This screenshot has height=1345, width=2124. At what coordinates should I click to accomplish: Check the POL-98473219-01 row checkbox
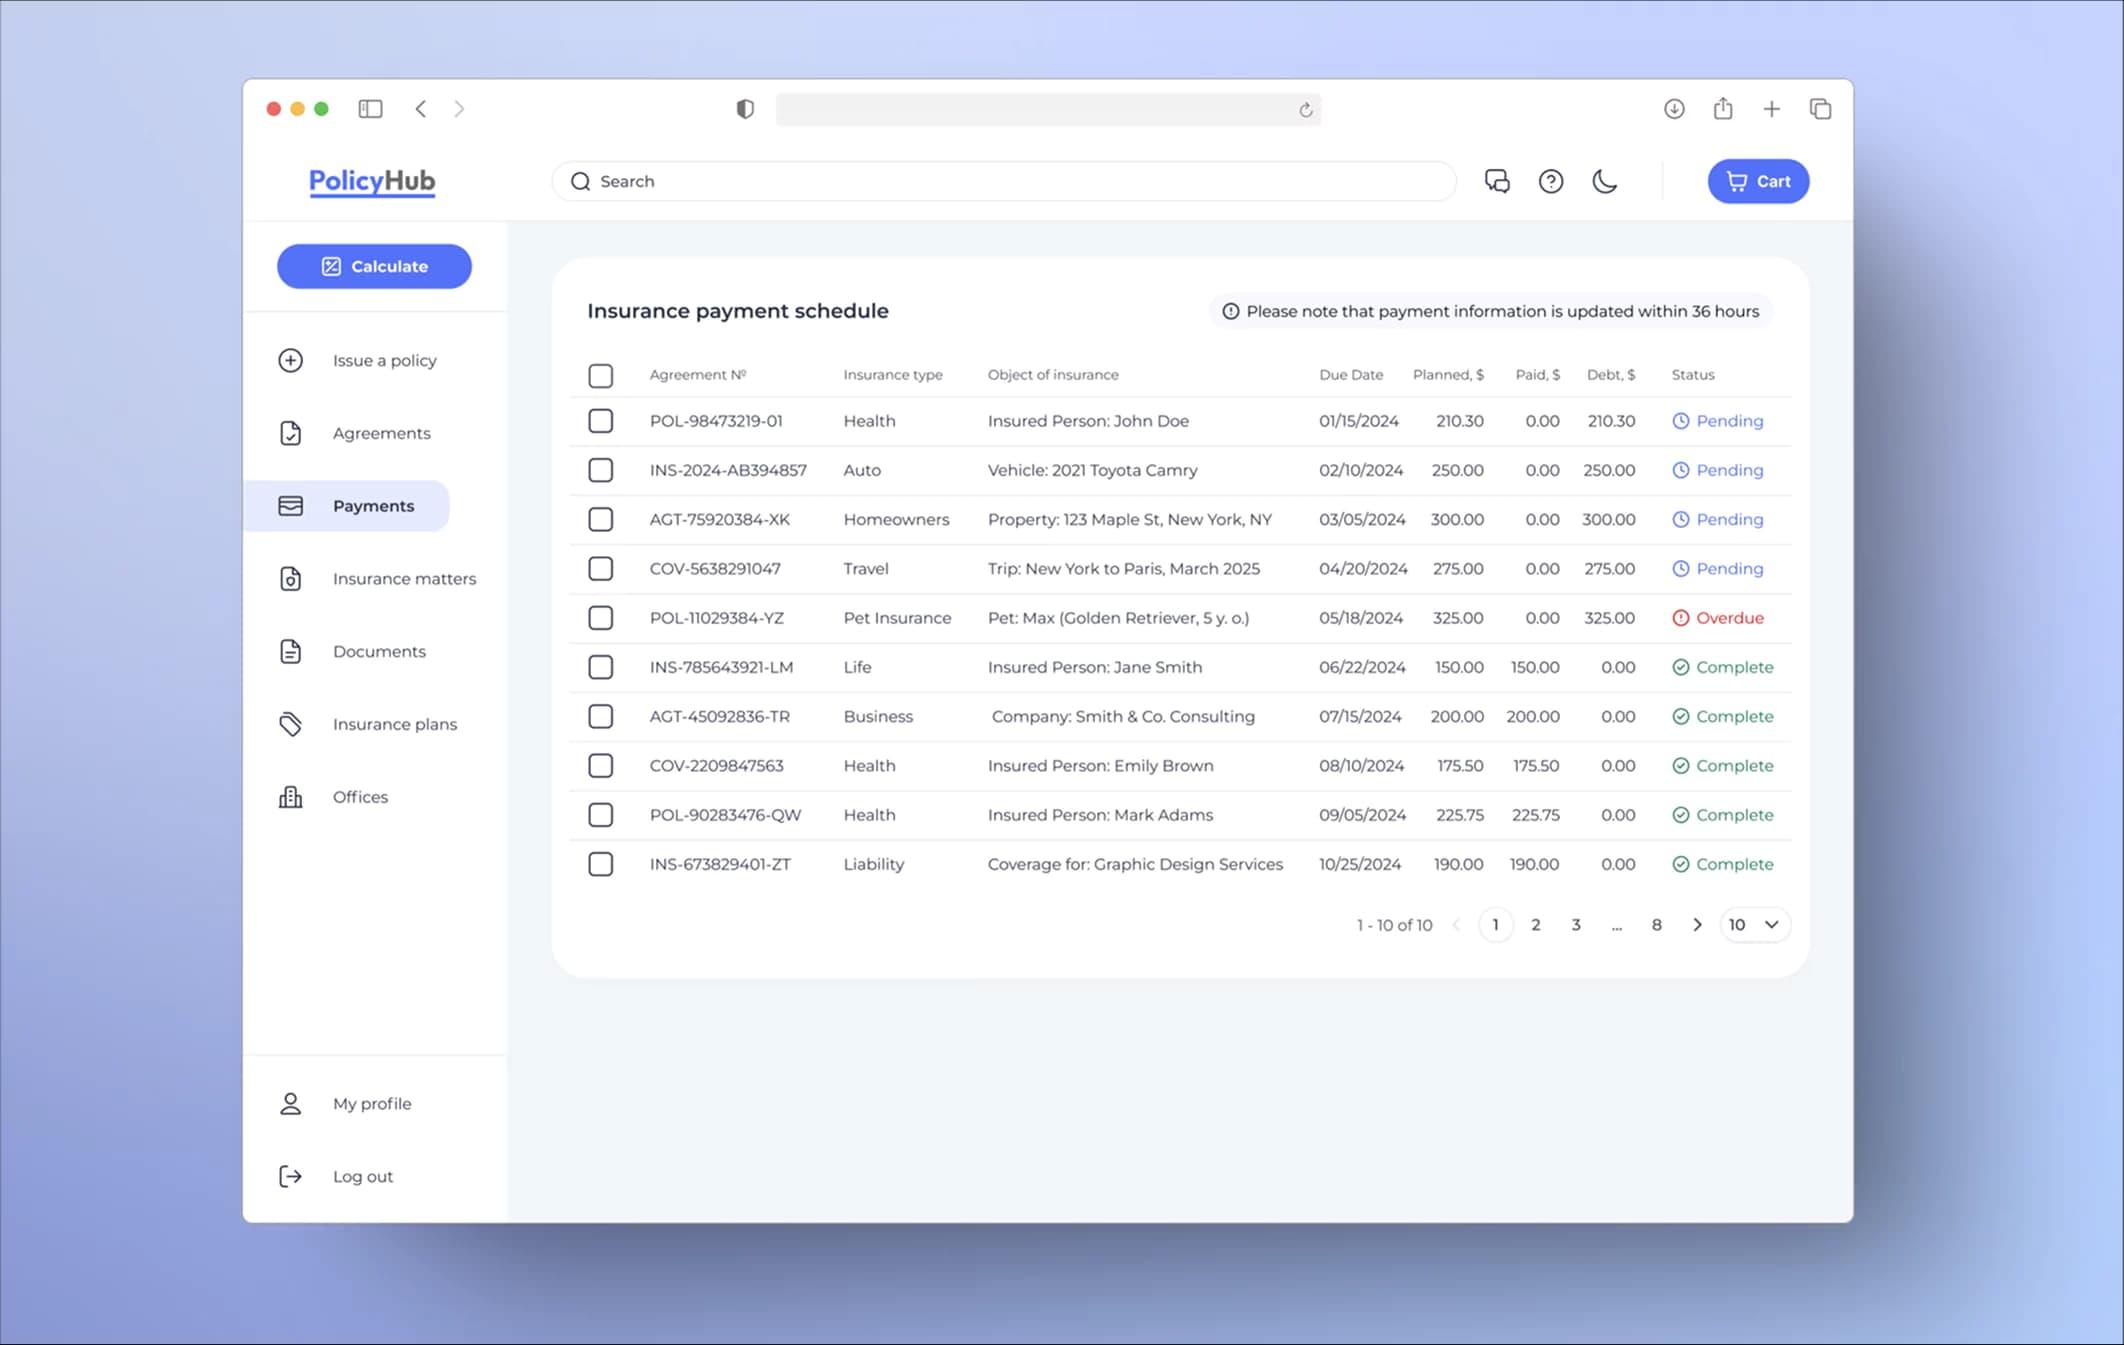click(601, 421)
